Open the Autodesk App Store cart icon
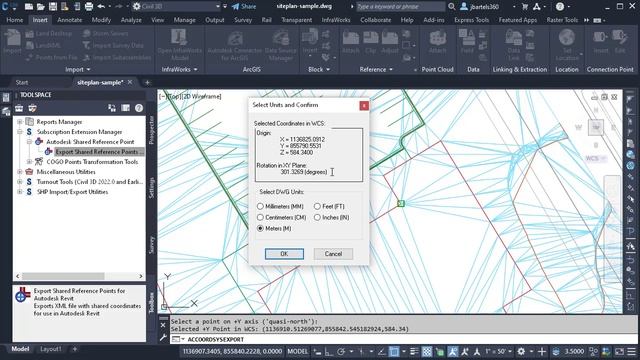 tap(525, 7)
